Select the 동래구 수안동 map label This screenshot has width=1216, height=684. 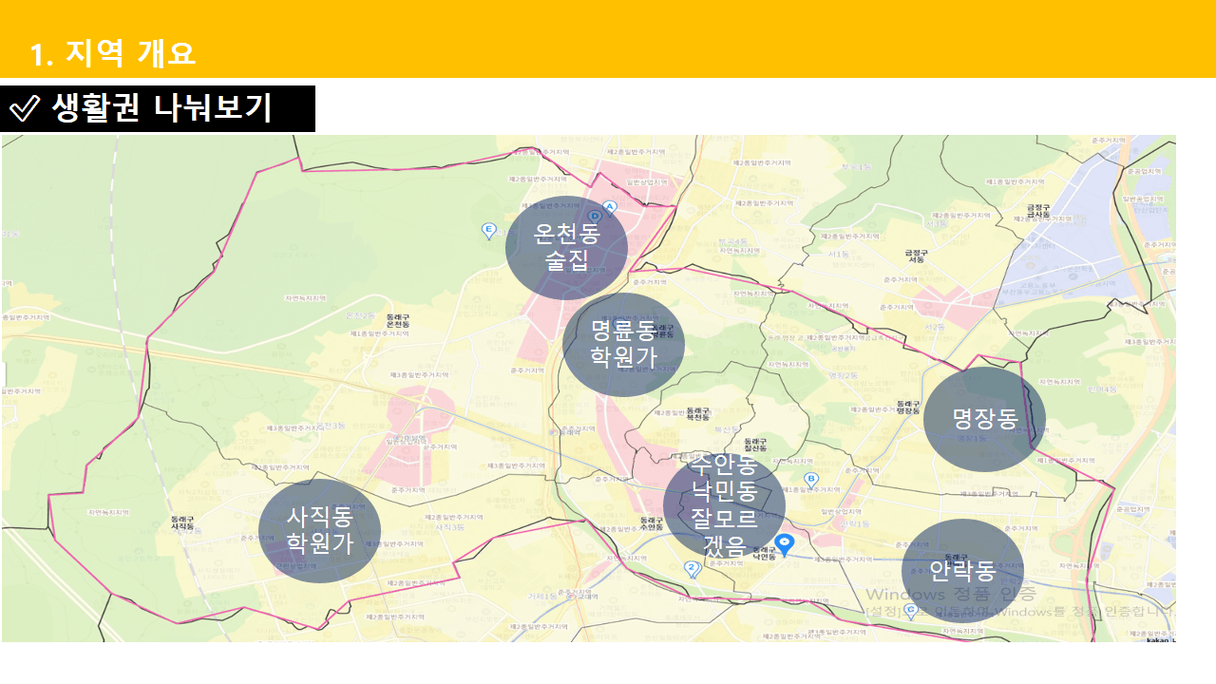point(651,524)
